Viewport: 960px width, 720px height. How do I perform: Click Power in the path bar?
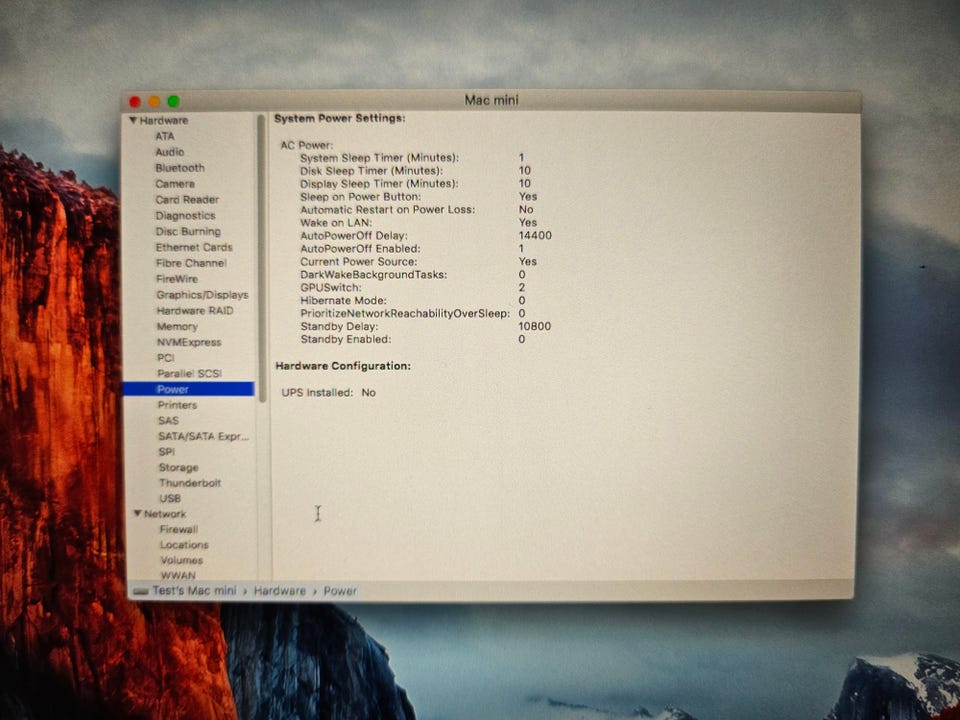[x=340, y=591]
